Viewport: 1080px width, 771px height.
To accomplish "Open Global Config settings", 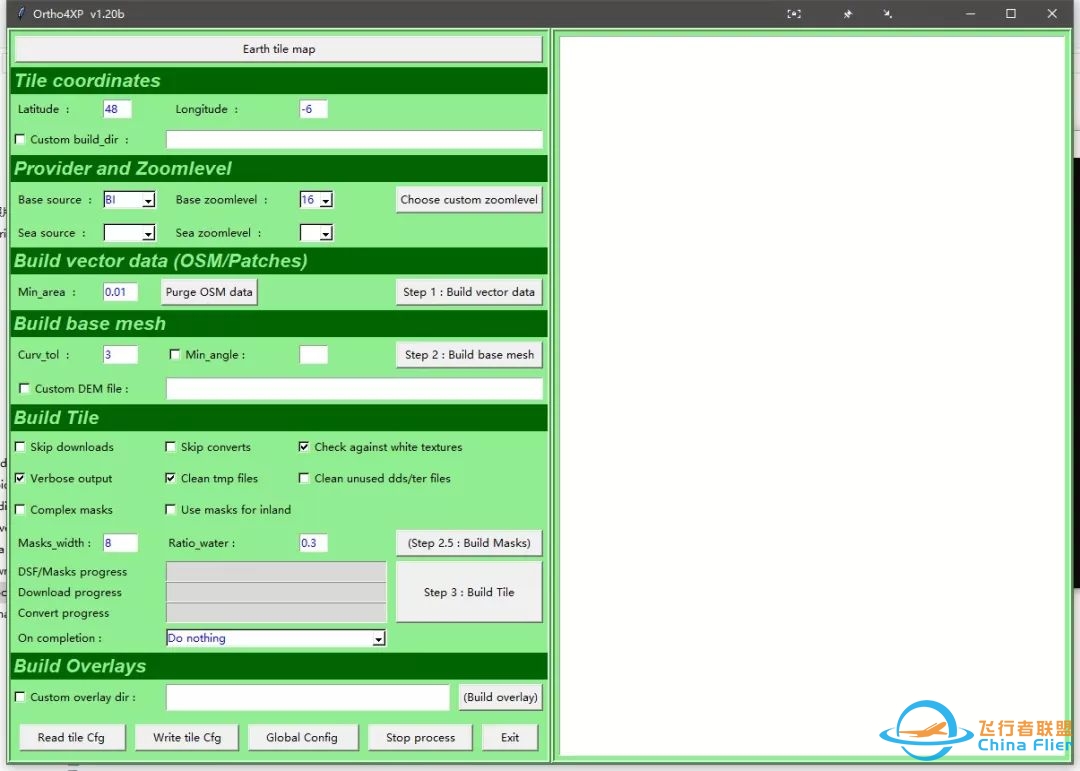I will coord(302,738).
